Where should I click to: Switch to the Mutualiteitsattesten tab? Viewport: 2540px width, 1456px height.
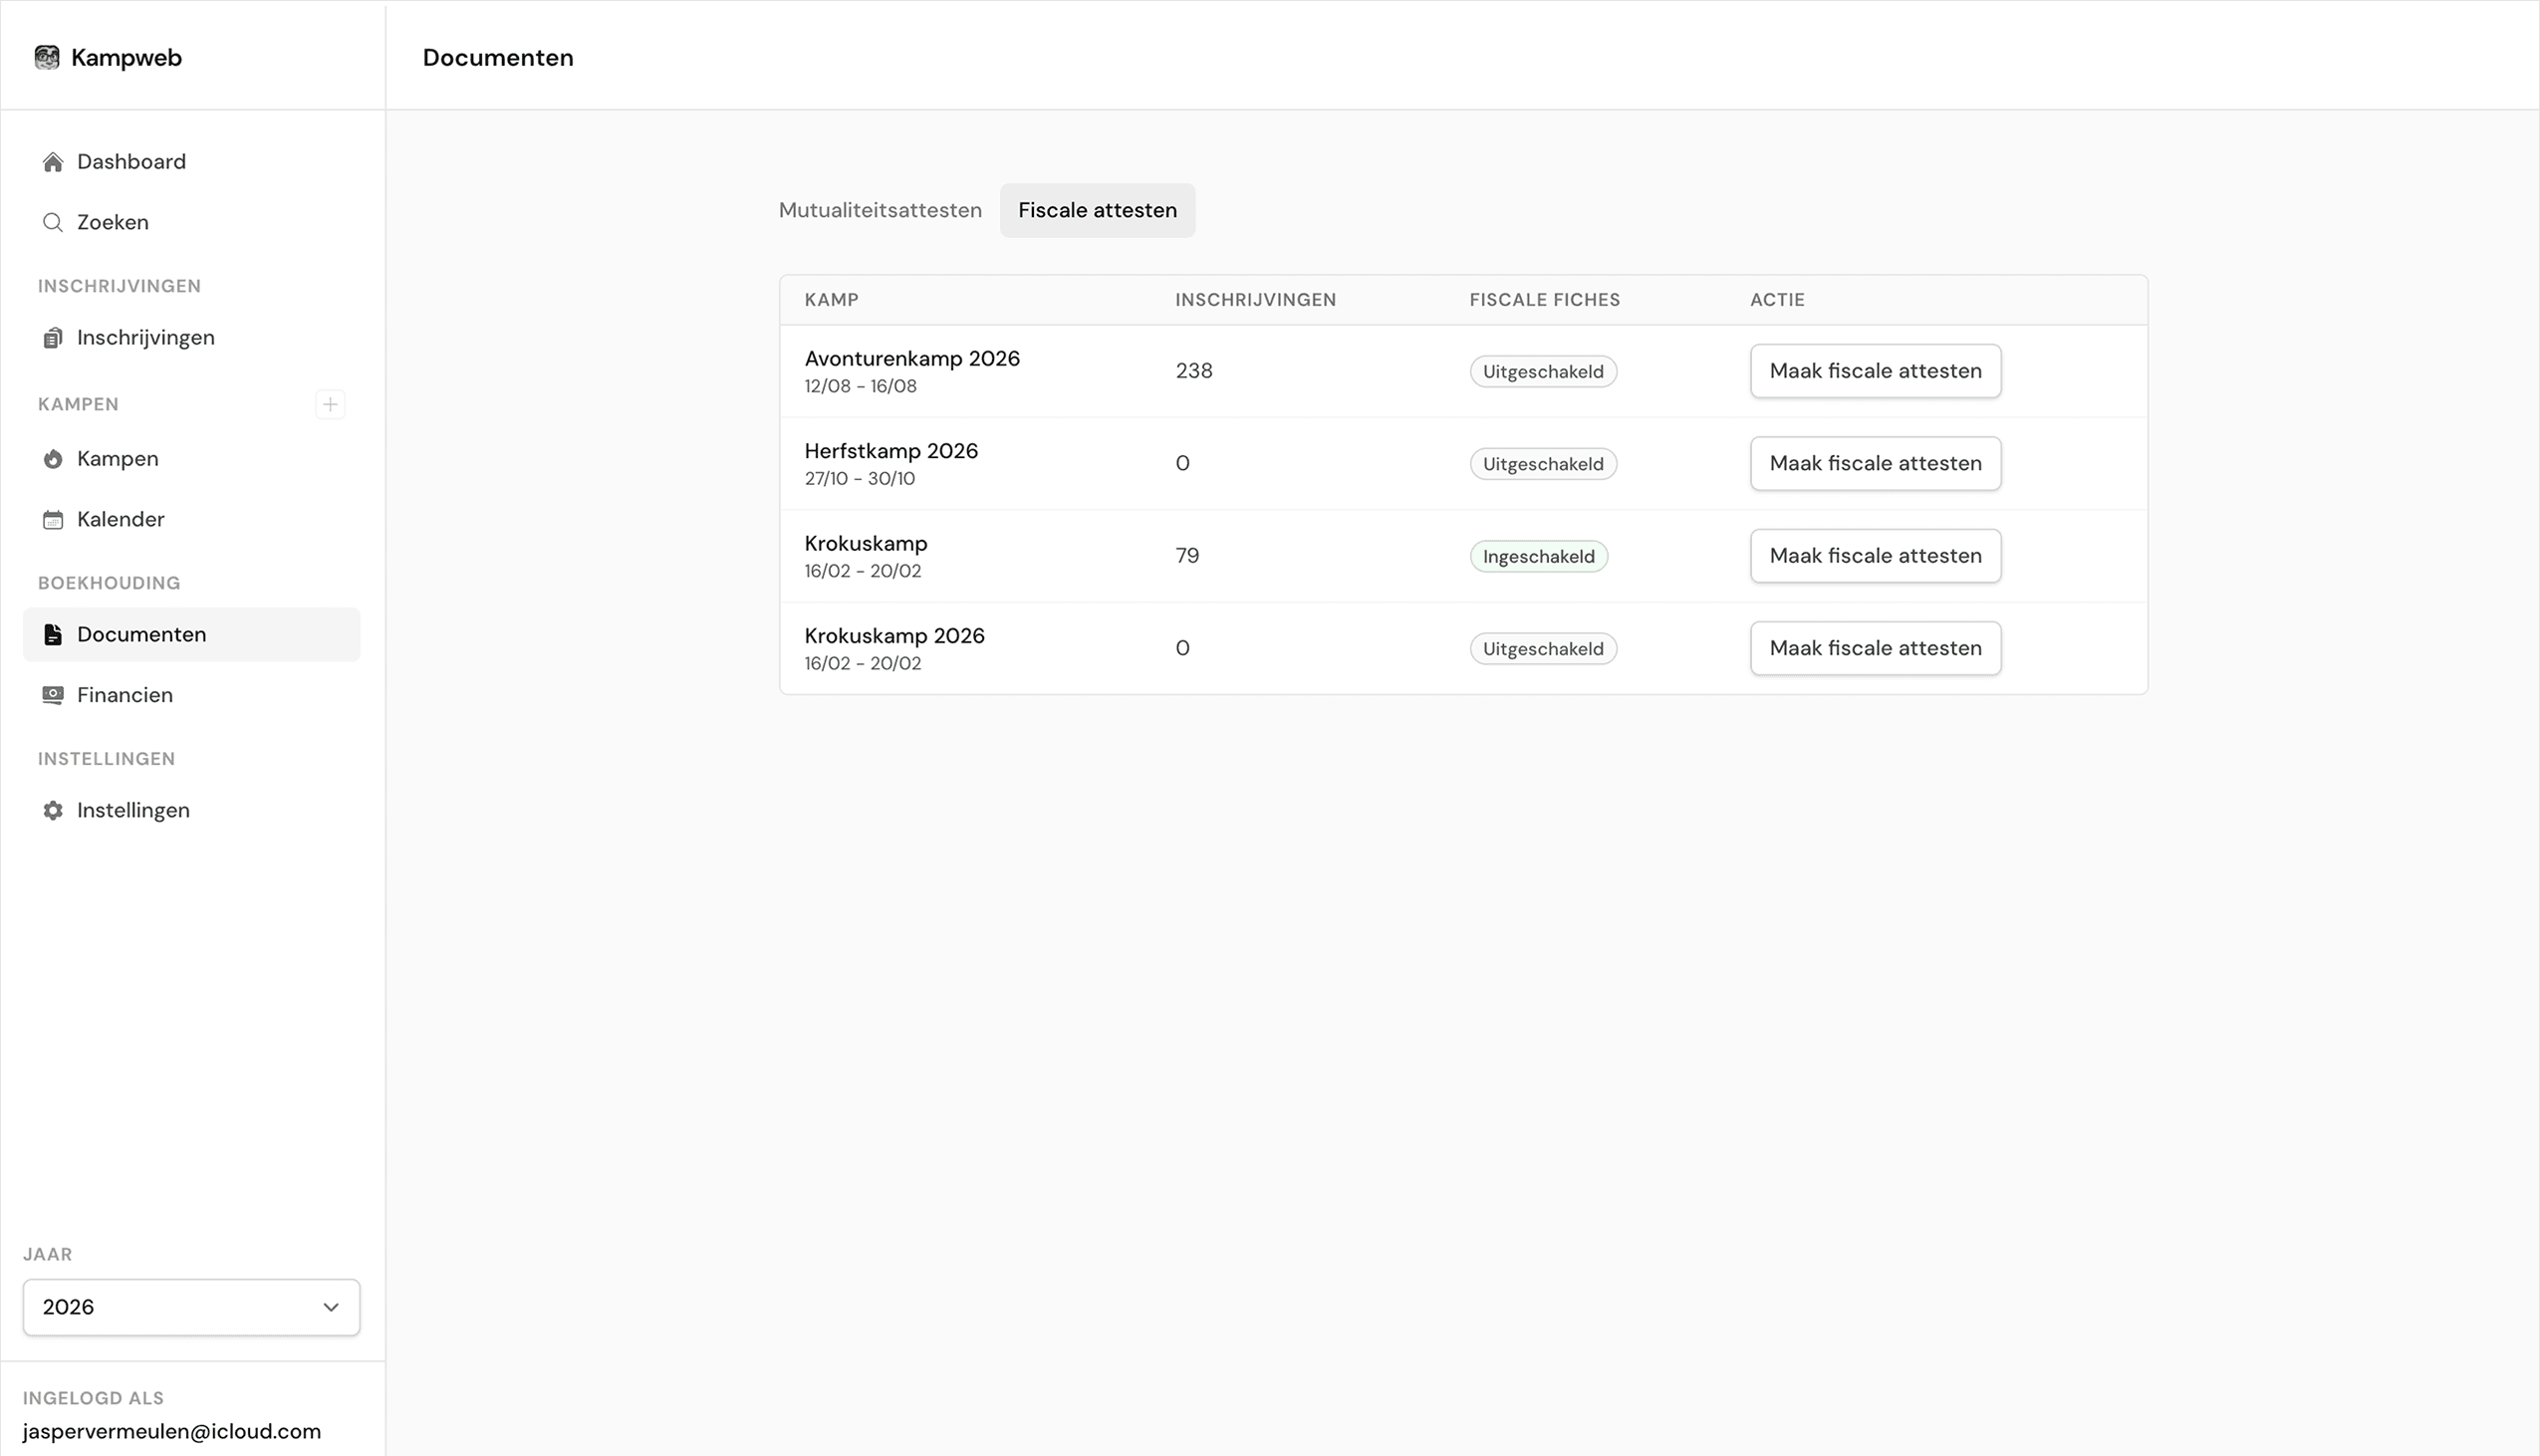880,210
